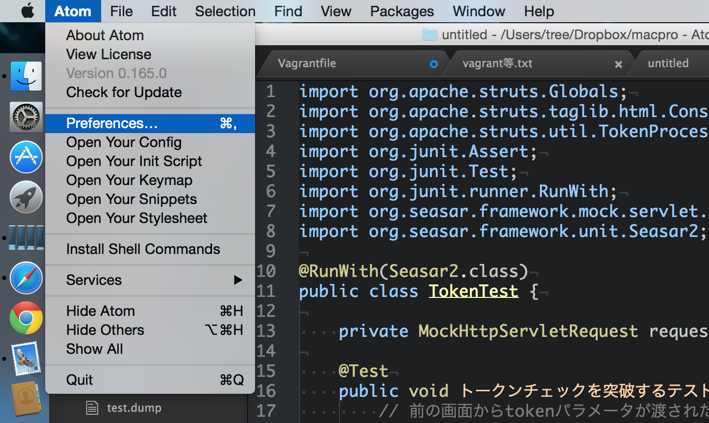The width and height of the screenshot is (709, 423).
Task: Open Finder from the Dock
Action: coord(26,76)
